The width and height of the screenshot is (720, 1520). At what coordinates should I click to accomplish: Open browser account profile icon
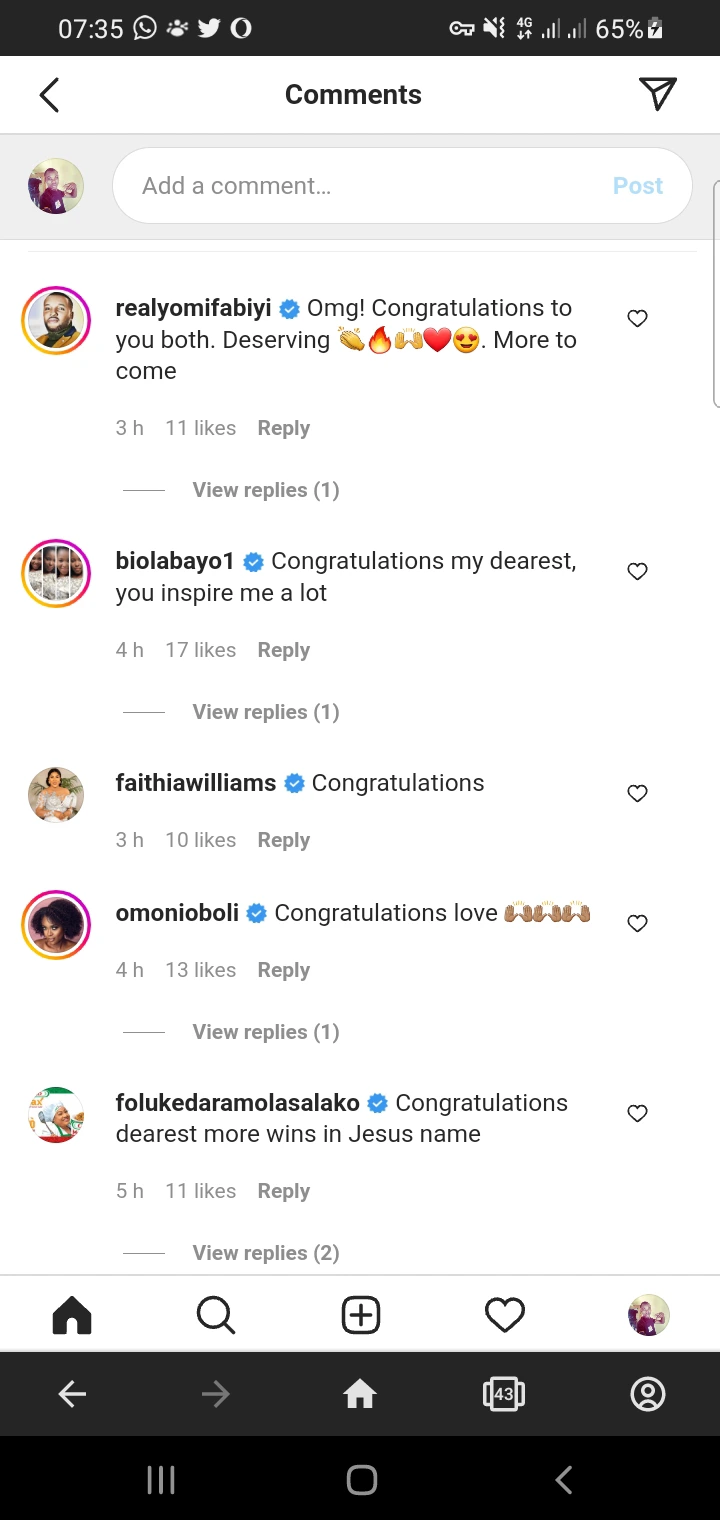[648, 1394]
